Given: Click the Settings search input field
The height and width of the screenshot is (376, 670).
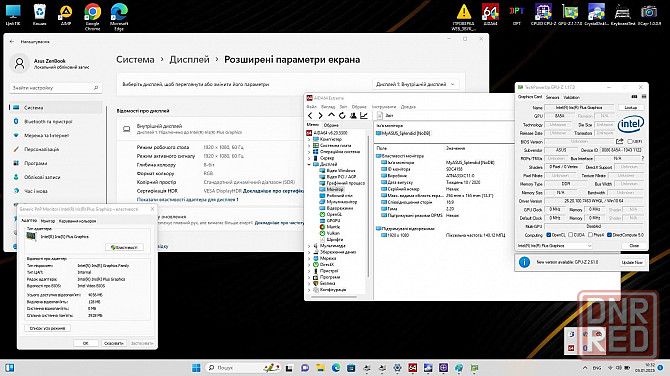Looking at the screenshot, I should (56, 88).
